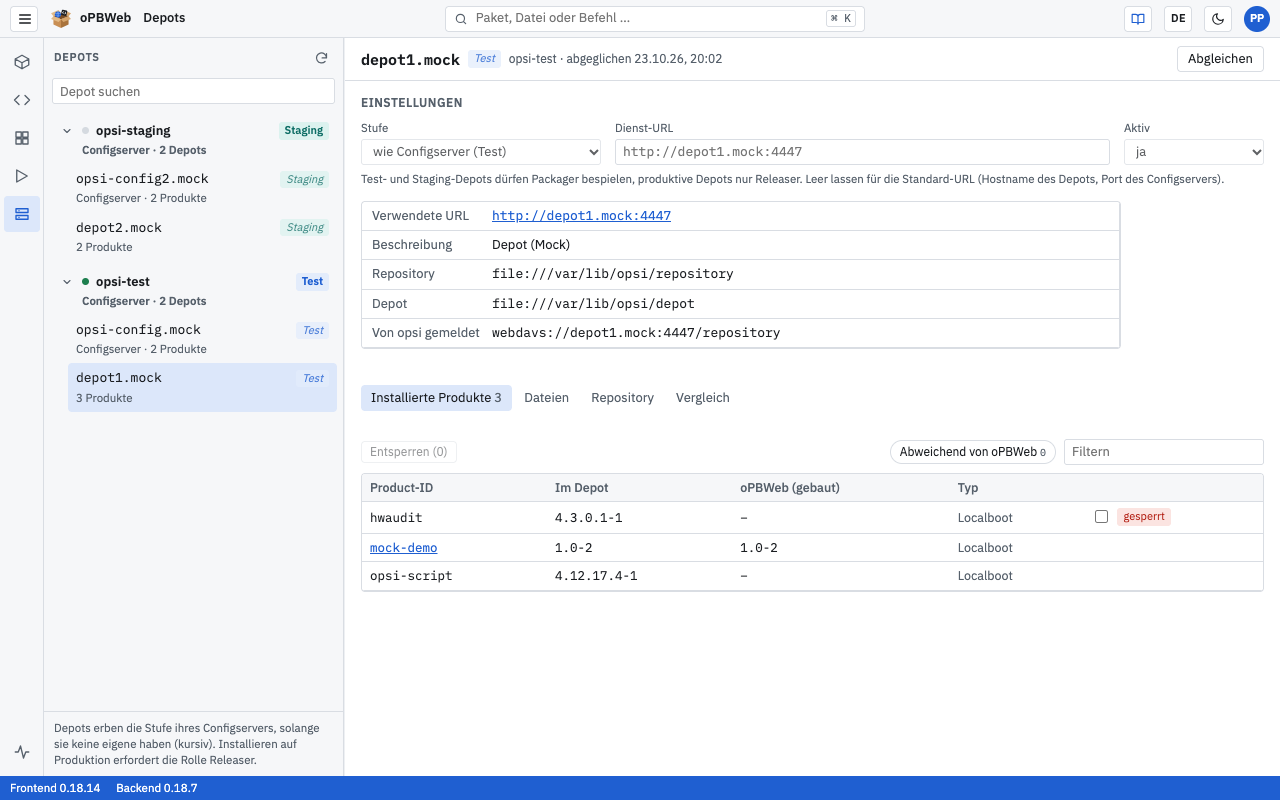The image size is (1280, 800).
Task: Select depot1.mock in the depot list
Action: (202, 387)
